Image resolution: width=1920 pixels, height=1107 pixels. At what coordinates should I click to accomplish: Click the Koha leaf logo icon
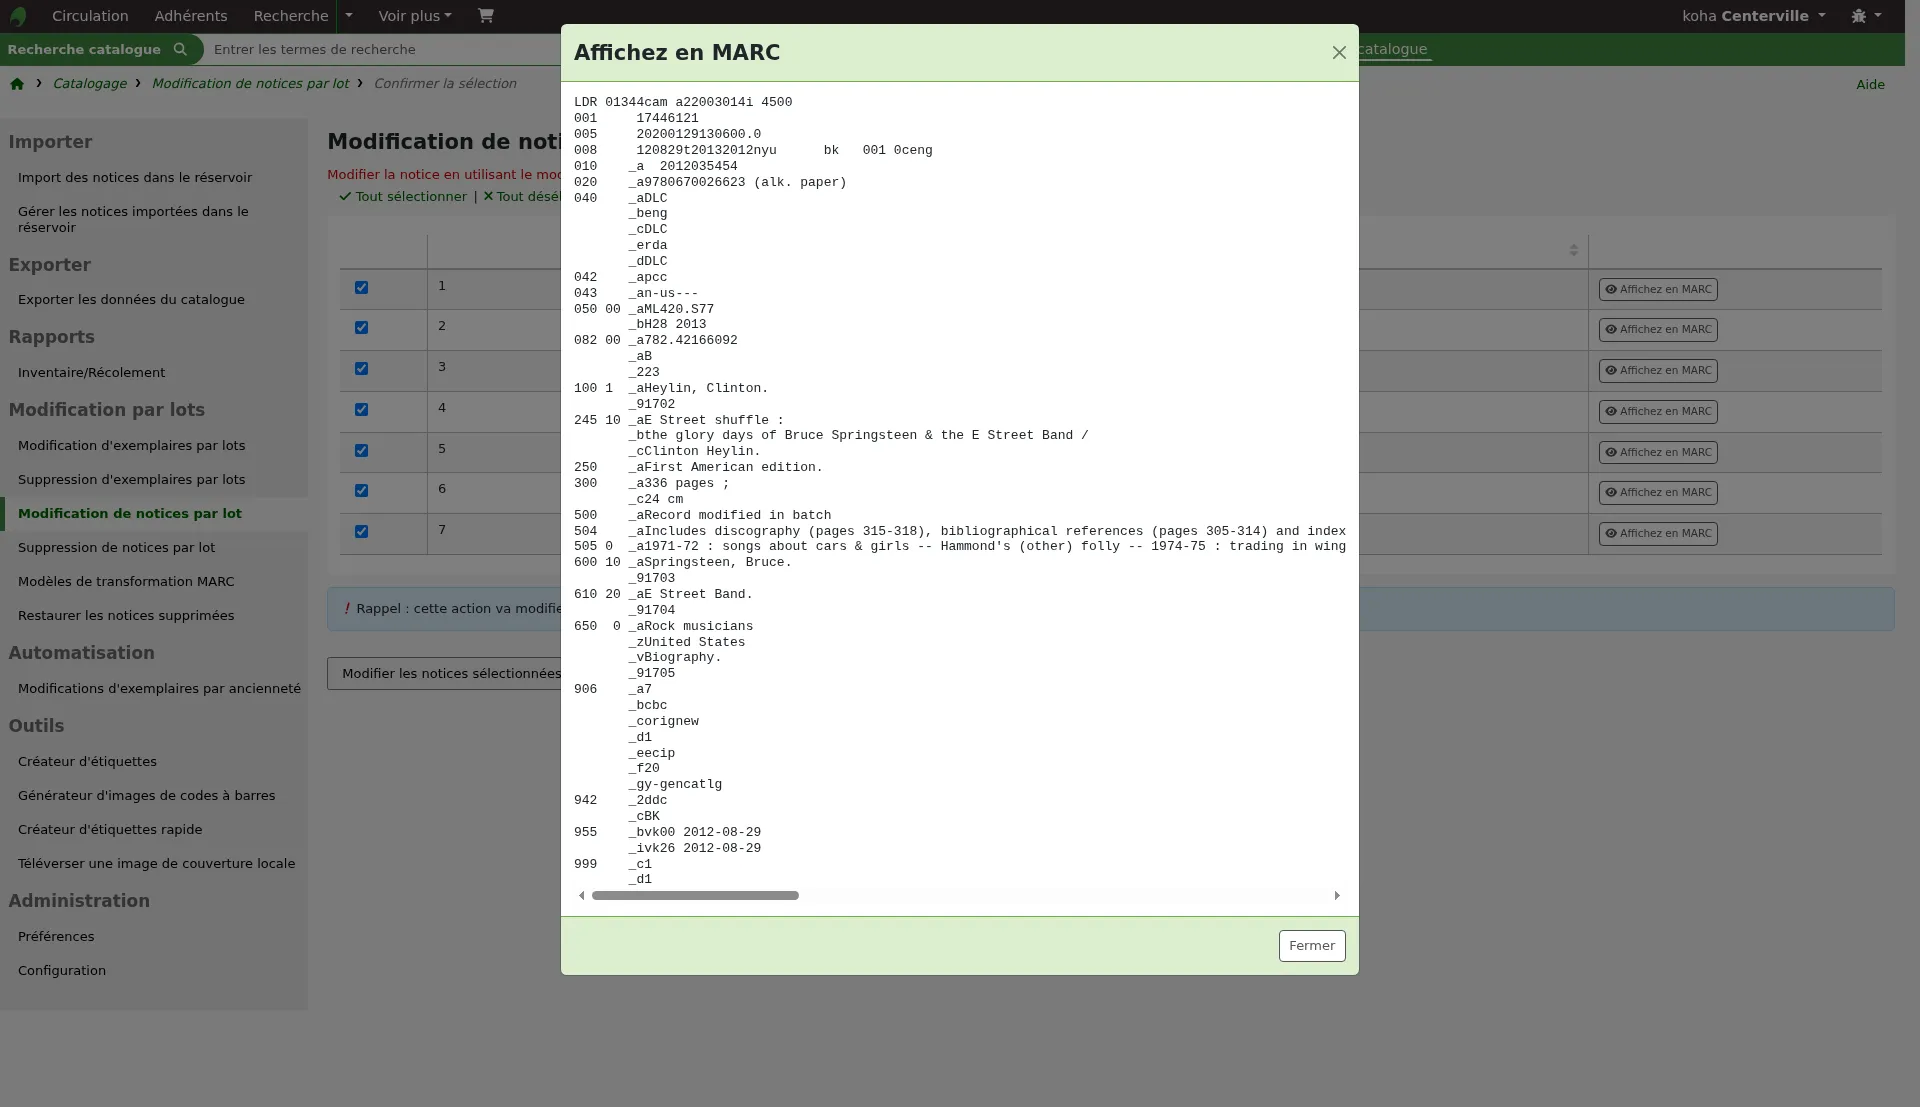[x=18, y=16]
